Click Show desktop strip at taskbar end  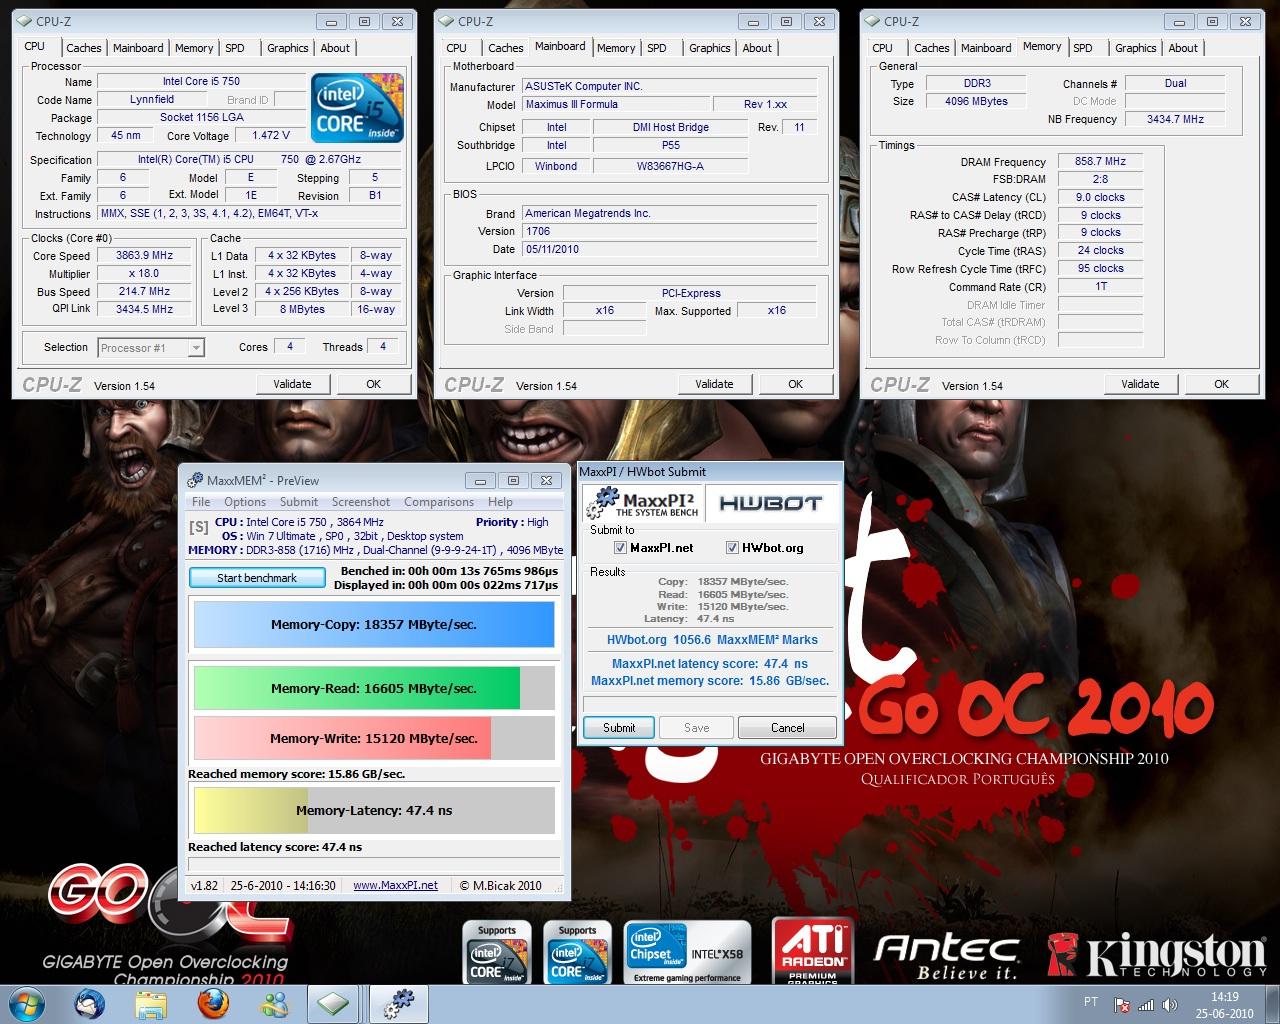click(x=1273, y=1004)
